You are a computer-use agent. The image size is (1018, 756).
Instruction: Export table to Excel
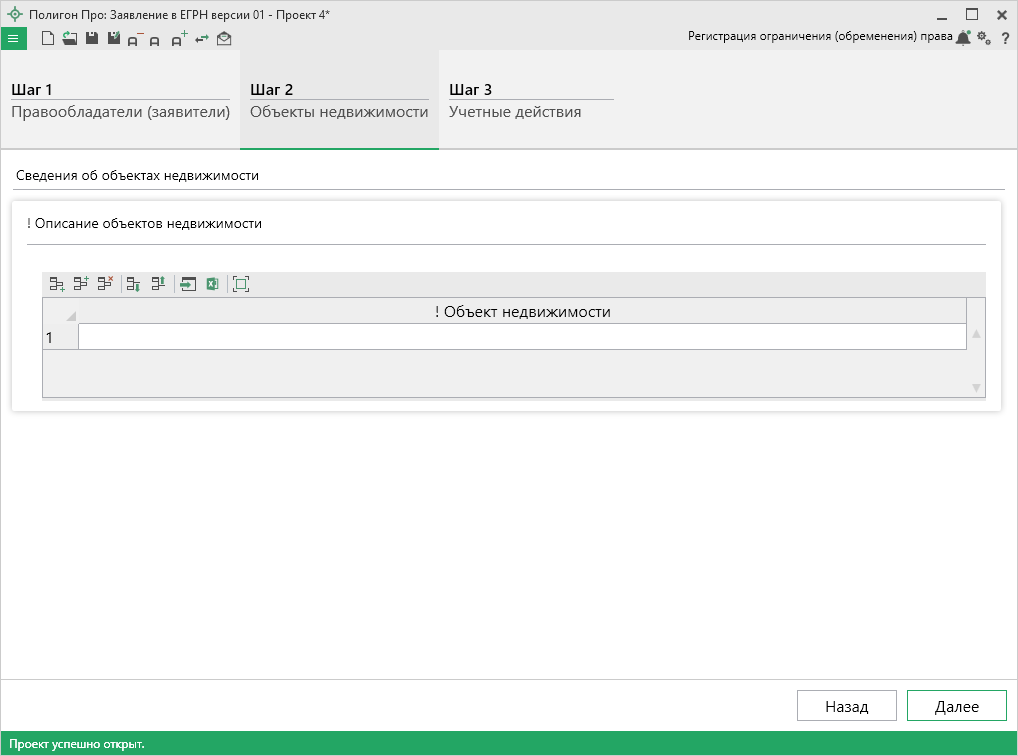pyautogui.click(x=212, y=284)
